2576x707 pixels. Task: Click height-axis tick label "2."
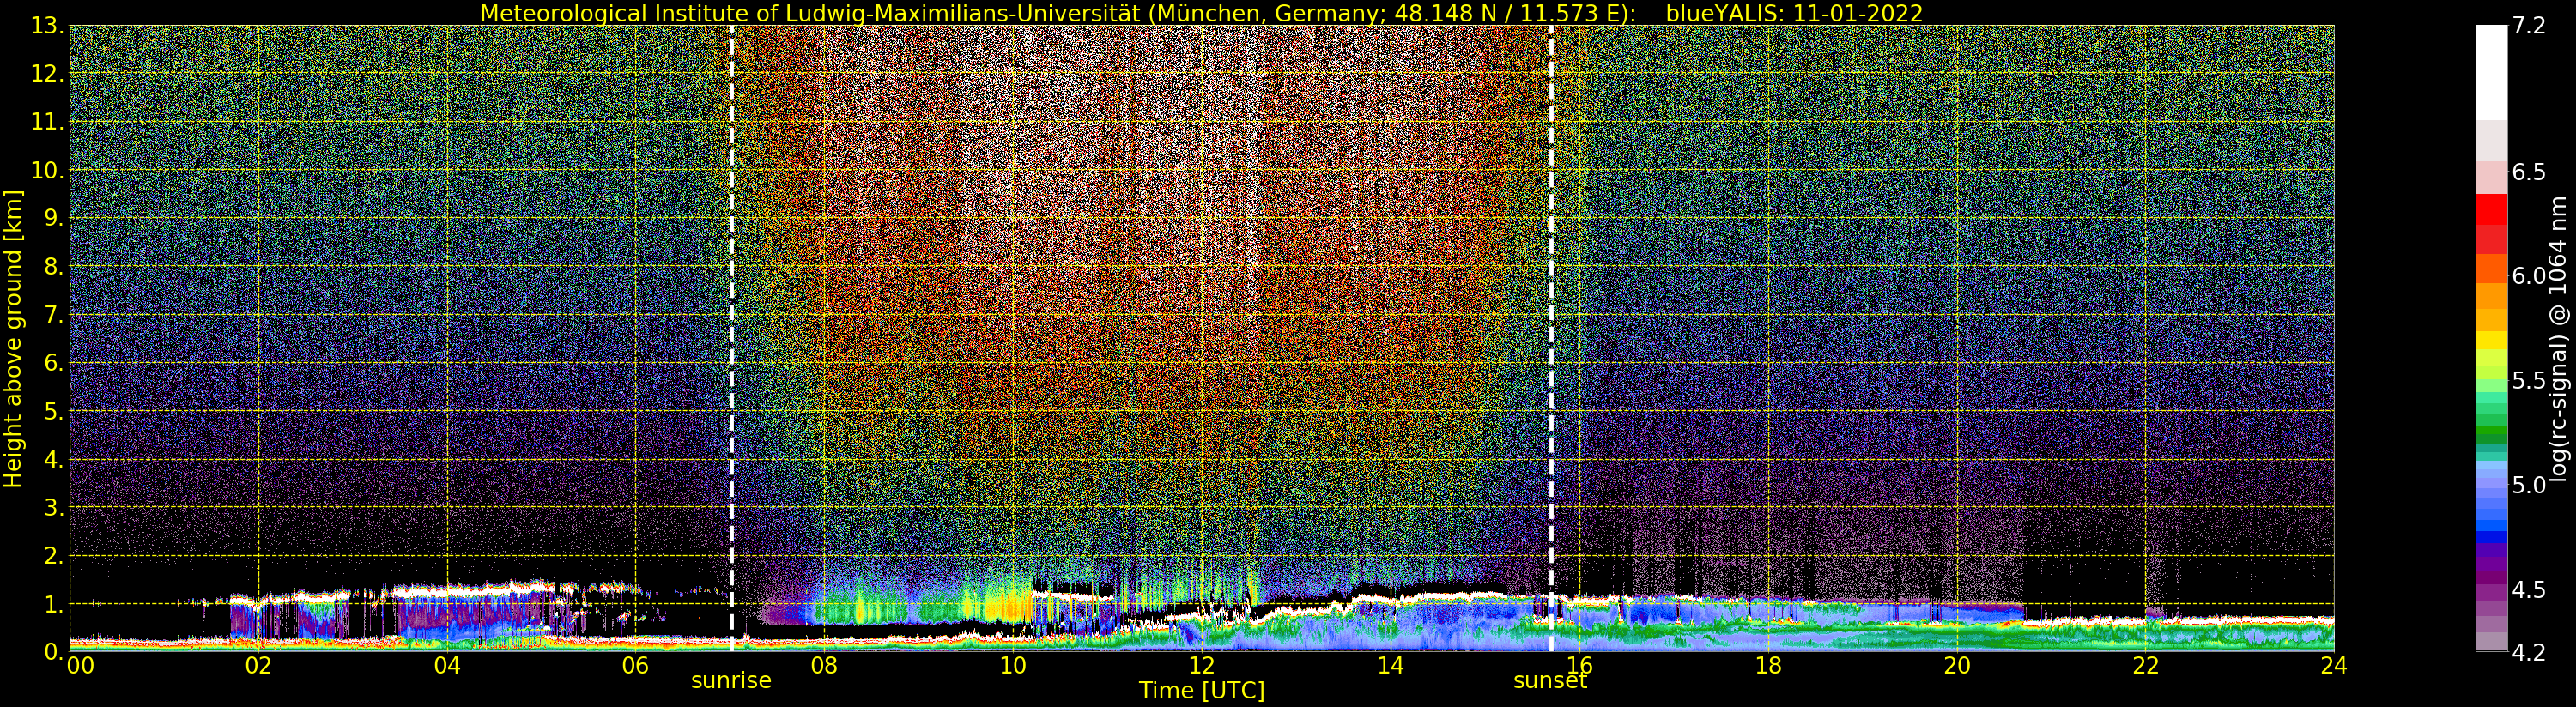[53, 555]
